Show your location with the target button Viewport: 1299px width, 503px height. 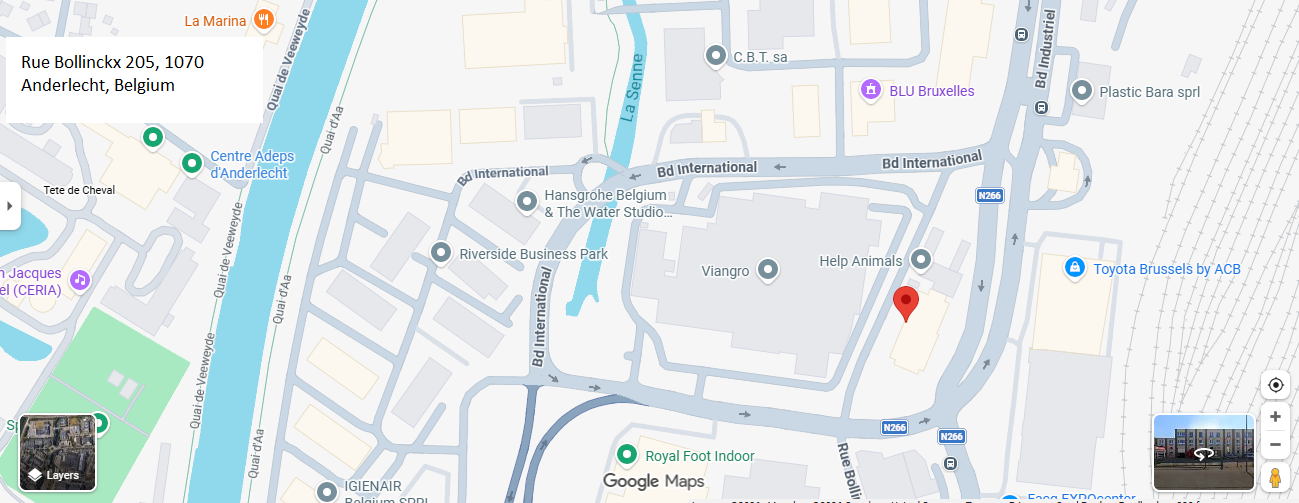coord(1274,385)
